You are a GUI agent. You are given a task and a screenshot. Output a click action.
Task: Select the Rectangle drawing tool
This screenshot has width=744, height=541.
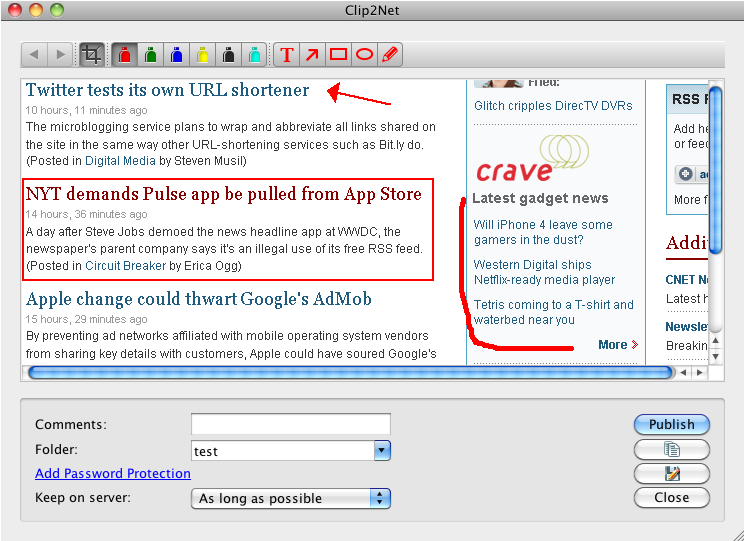(338, 55)
